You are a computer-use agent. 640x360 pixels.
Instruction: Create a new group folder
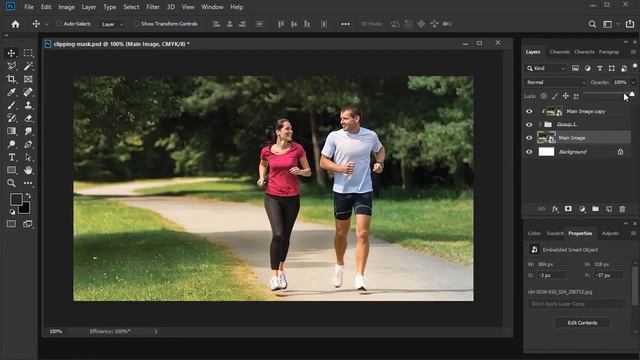[596, 209]
